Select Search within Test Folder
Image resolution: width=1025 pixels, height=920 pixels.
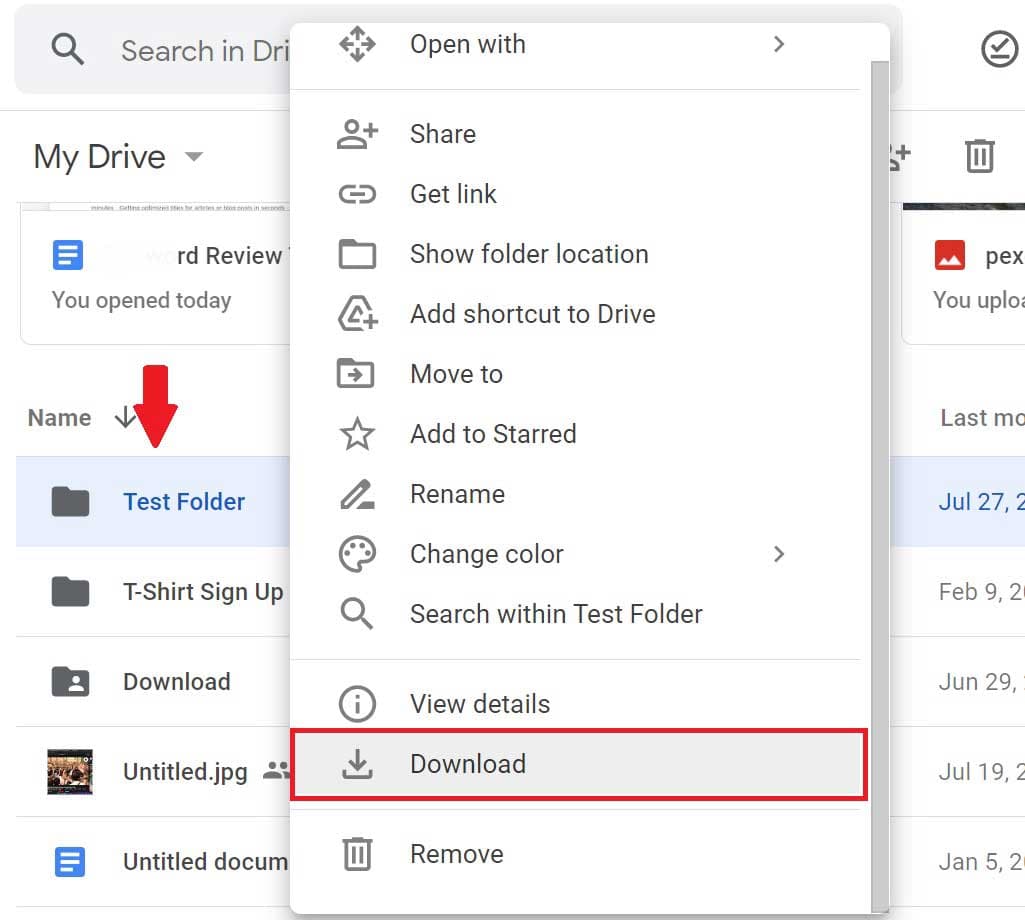[x=357, y=613]
